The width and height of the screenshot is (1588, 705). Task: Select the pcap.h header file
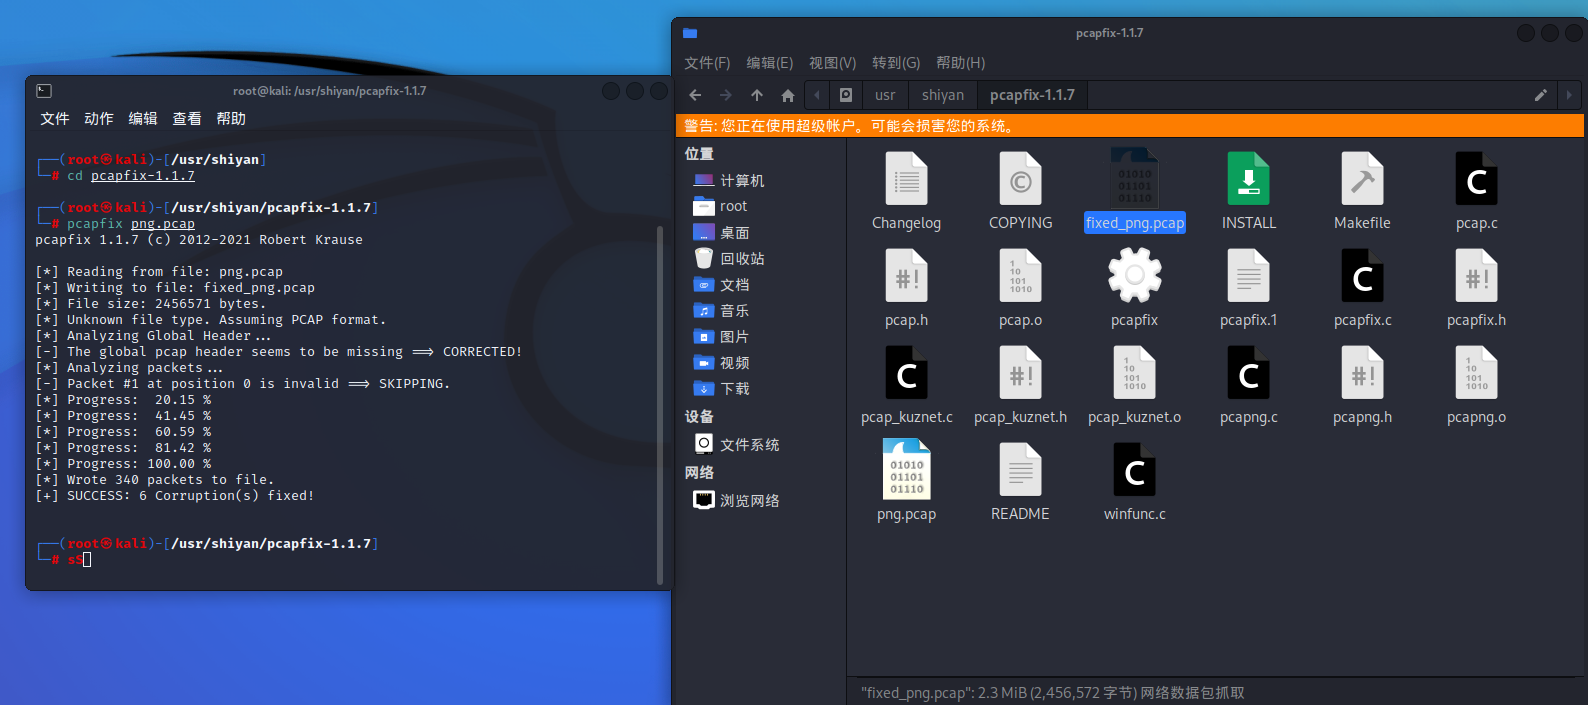906,277
